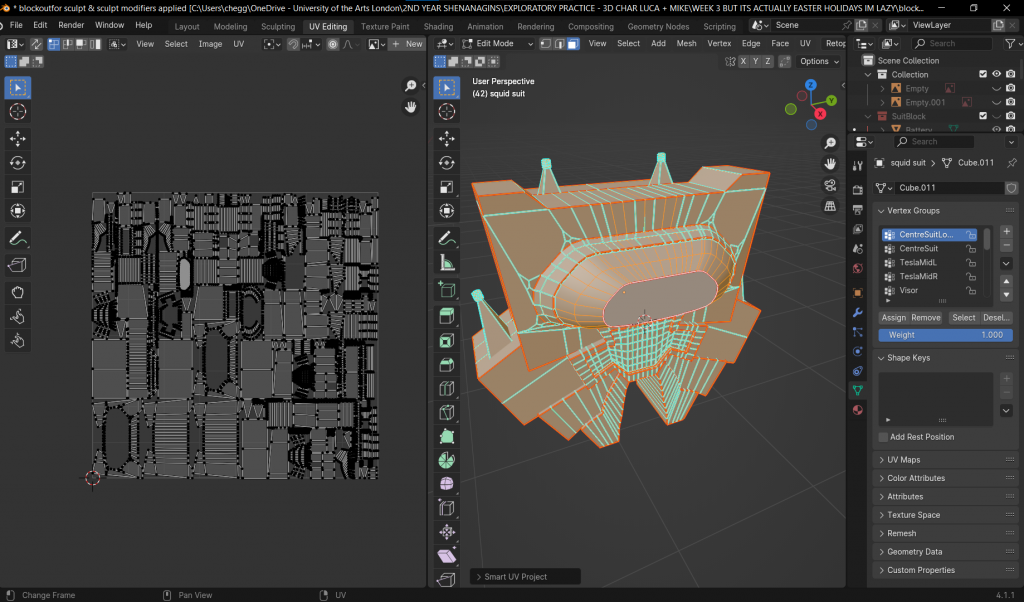Screen dimensions: 1024x602
Task: Select the UV editor Rip Region tool
Action: pos(18,264)
